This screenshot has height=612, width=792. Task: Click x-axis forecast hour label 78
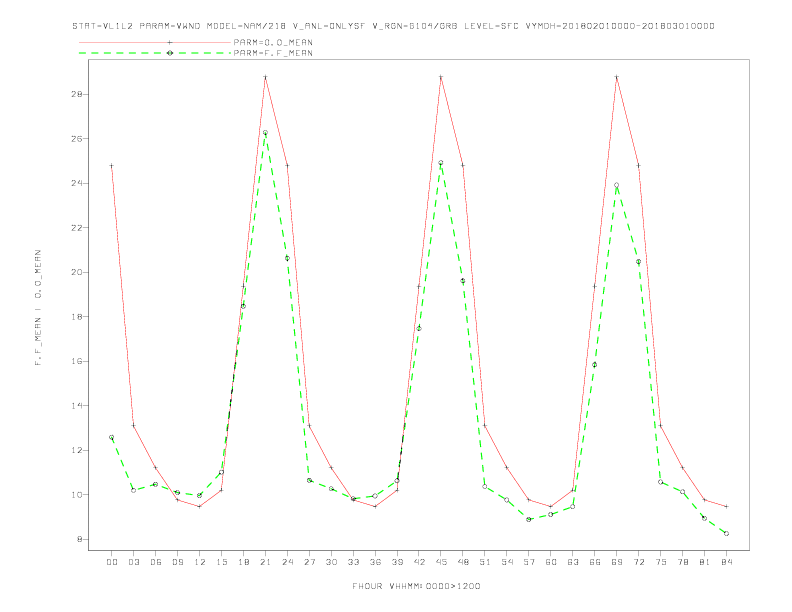click(x=682, y=562)
